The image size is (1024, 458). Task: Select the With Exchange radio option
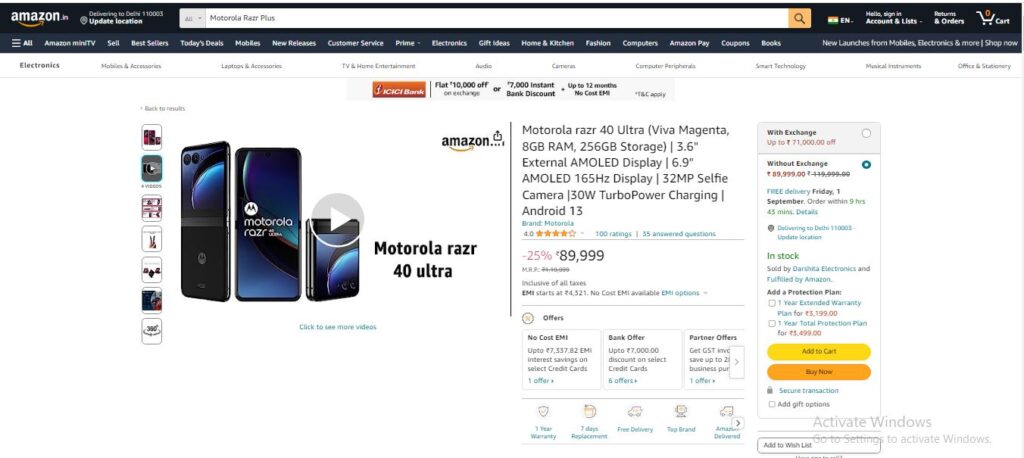(x=866, y=133)
